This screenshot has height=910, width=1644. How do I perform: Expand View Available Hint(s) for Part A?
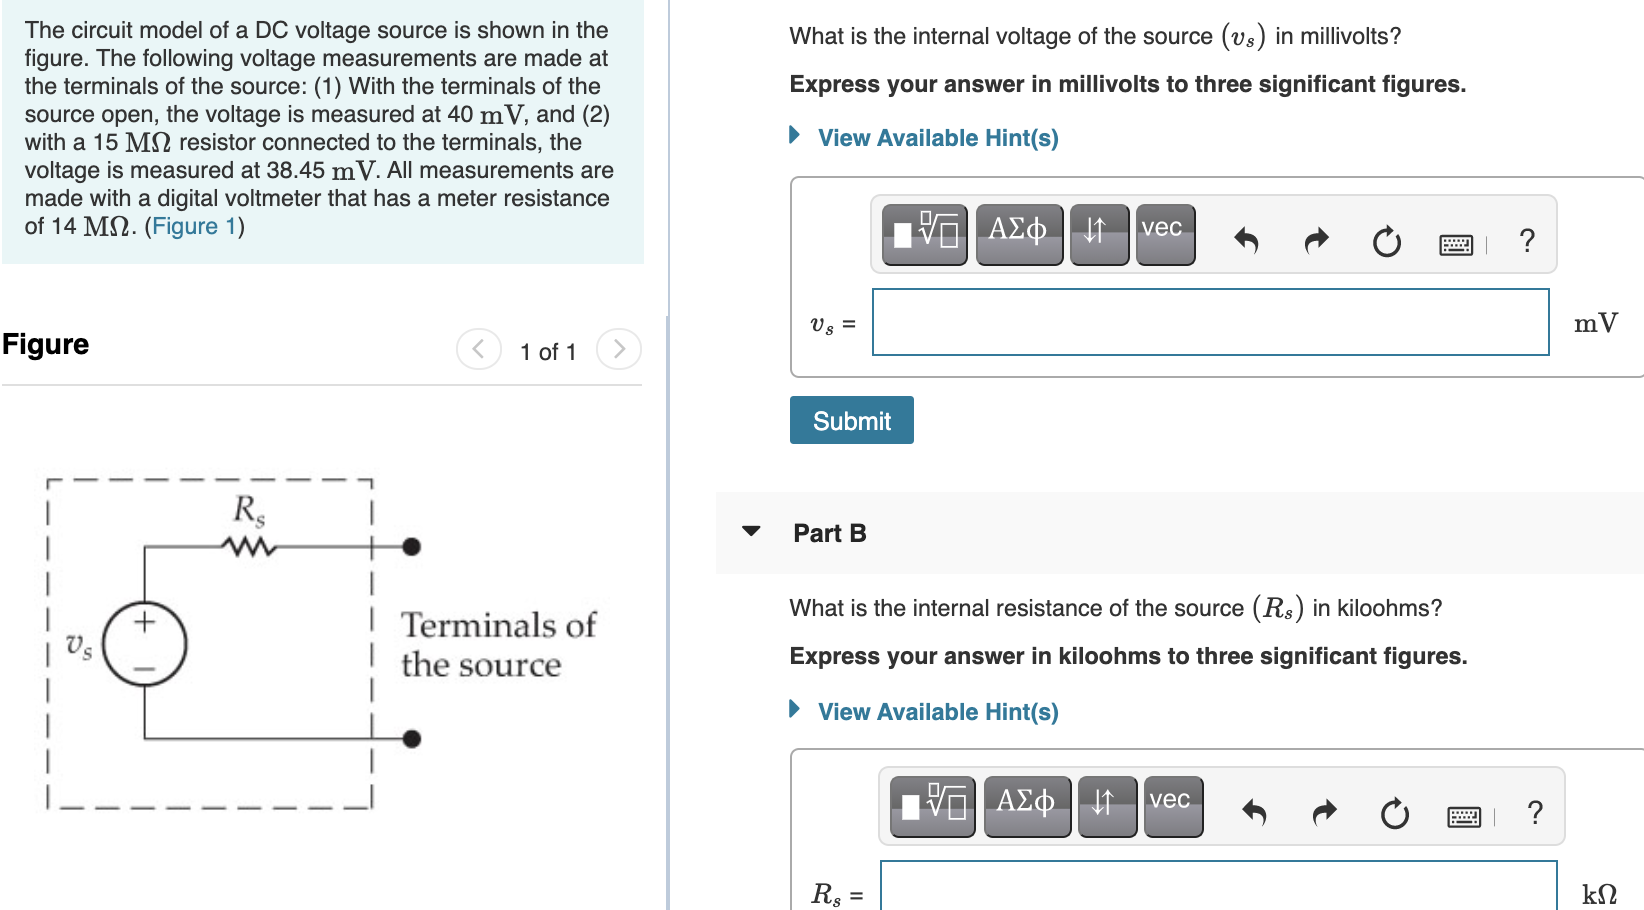tap(936, 137)
